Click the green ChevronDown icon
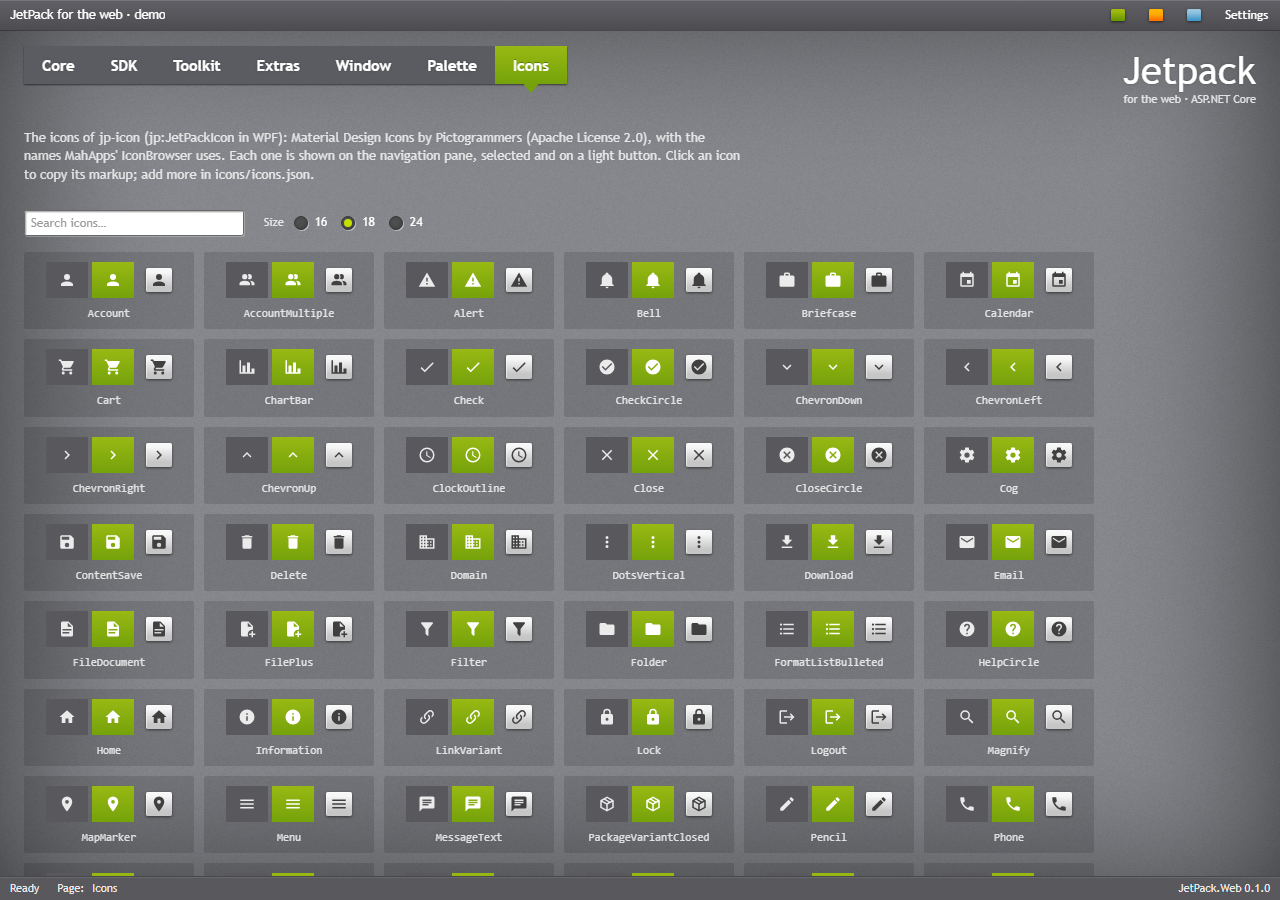The height and width of the screenshot is (900, 1280). click(833, 367)
